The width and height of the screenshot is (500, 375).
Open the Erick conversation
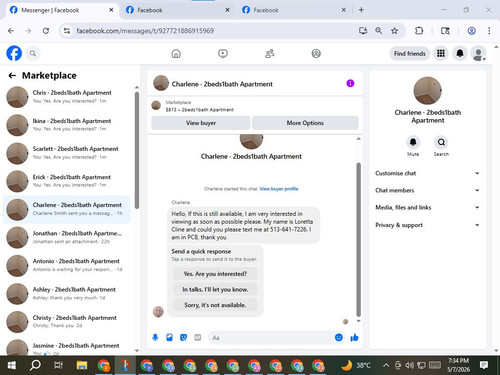(x=67, y=181)
